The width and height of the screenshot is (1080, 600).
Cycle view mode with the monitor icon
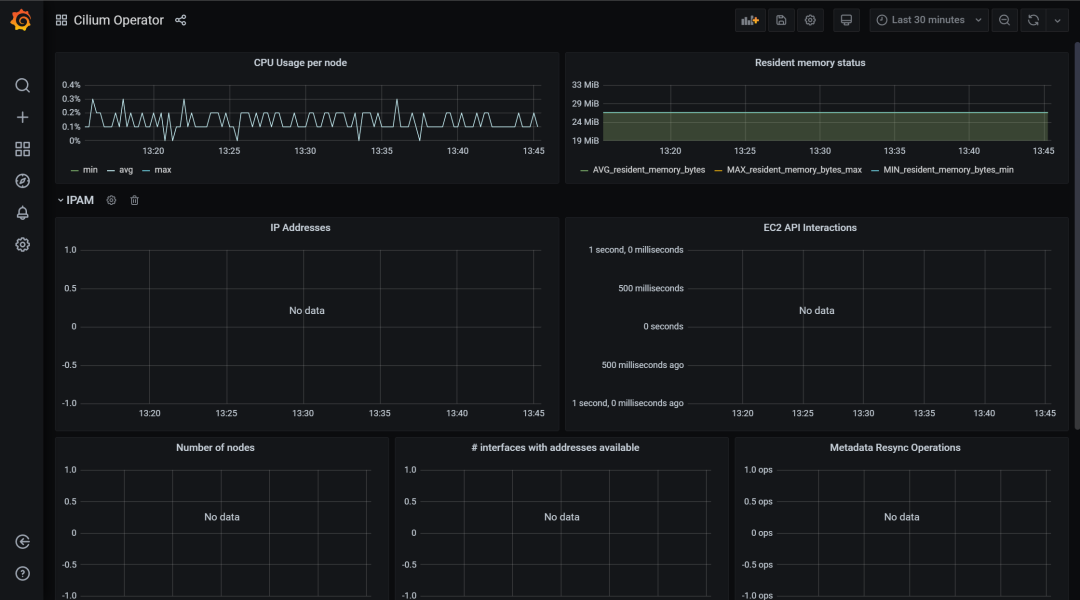click(846, 20)
